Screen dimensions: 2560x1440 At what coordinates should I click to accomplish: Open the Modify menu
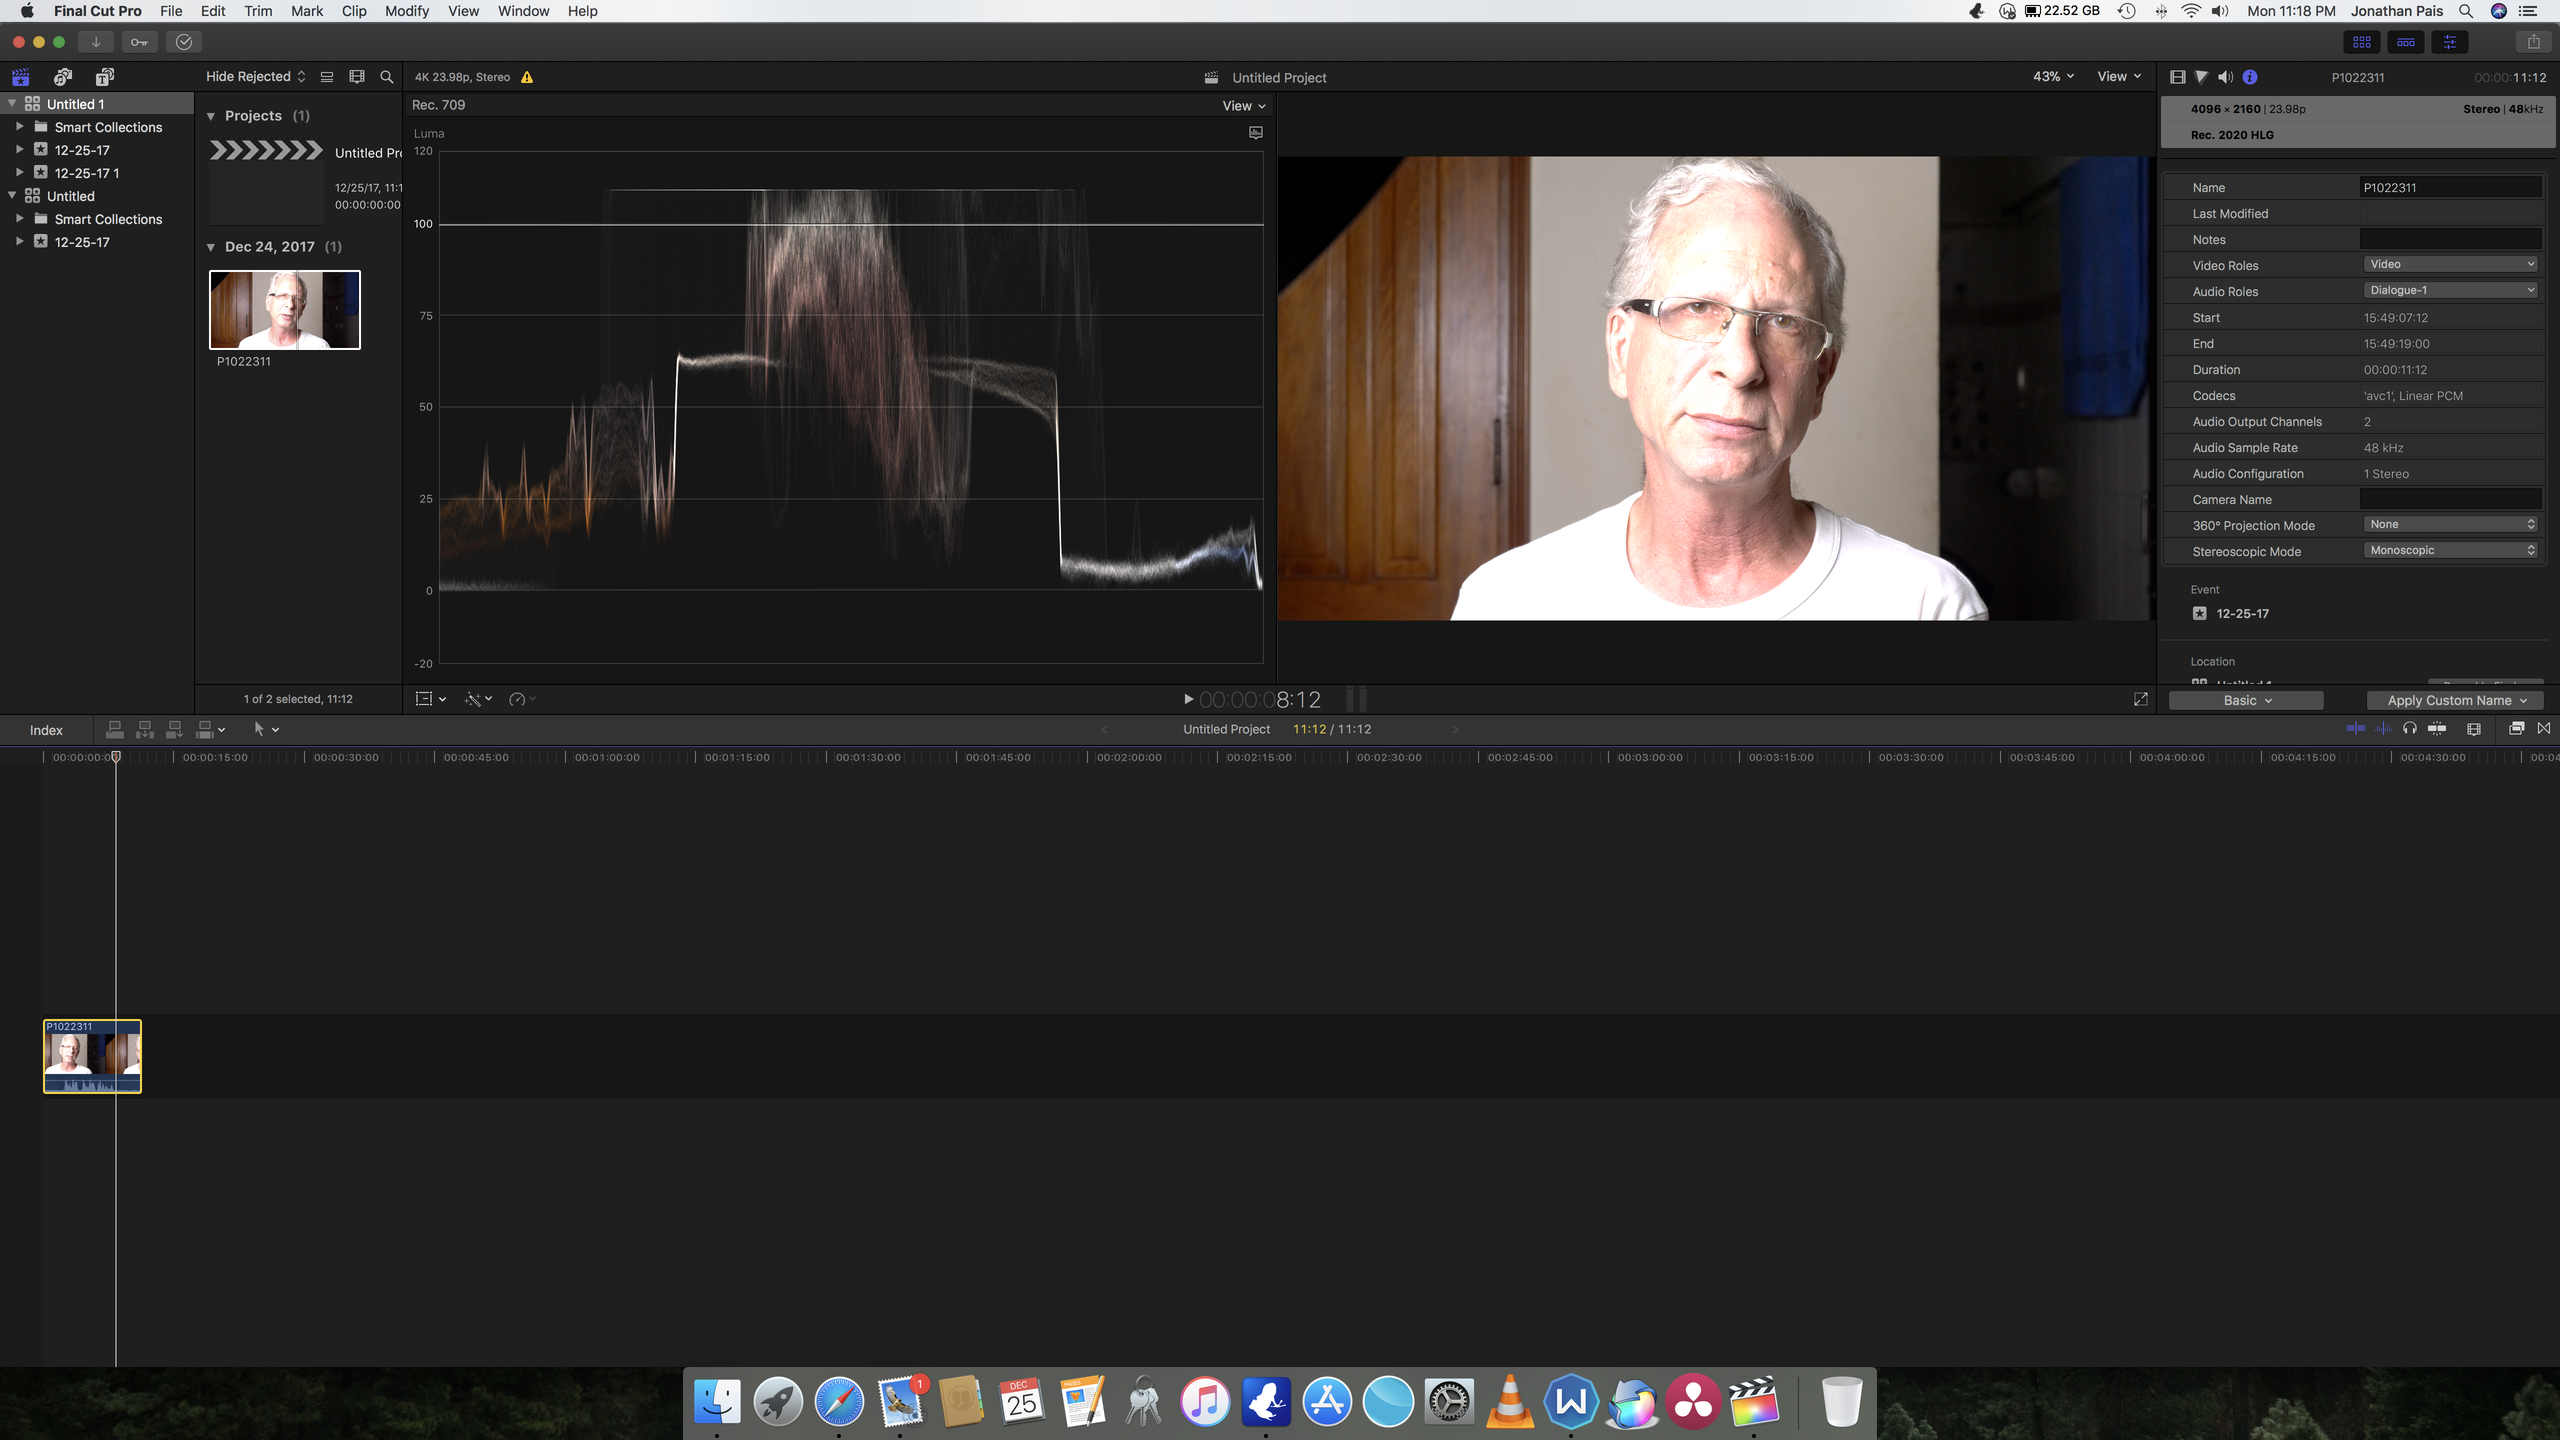coord(406,11)
